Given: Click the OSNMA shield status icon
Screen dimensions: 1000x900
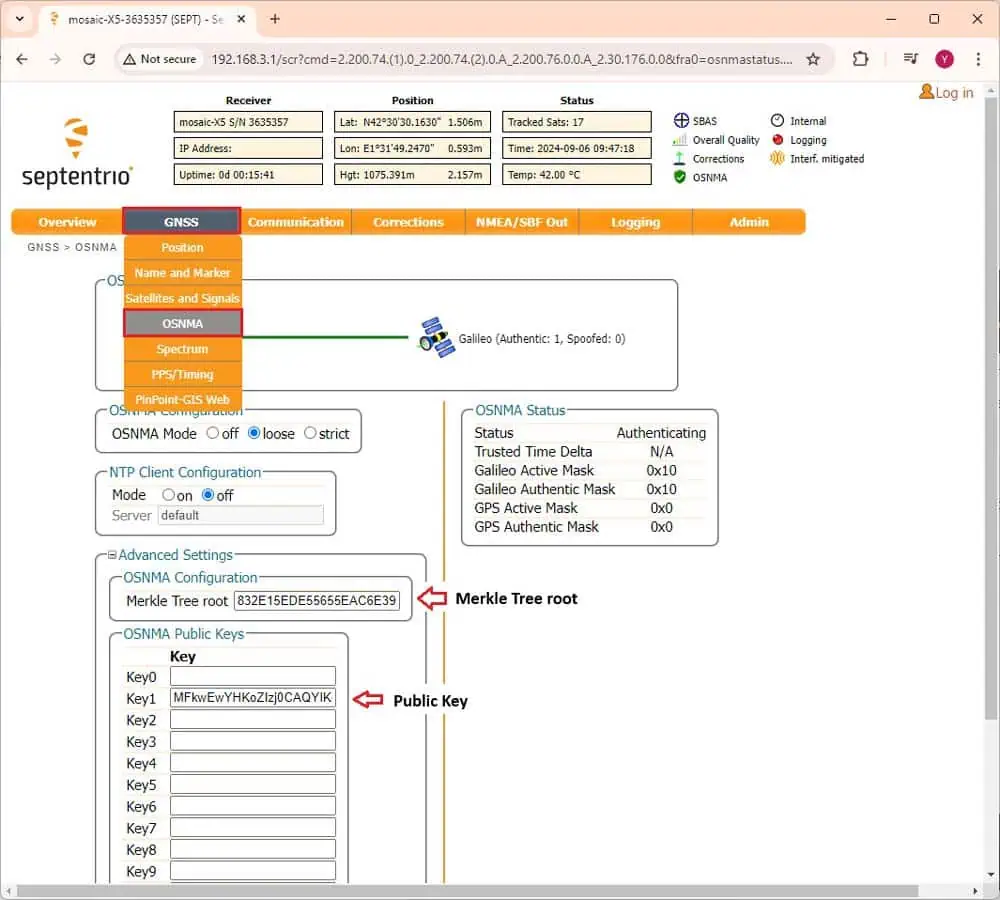Looking at the screenshot, I should click(680, 177).
